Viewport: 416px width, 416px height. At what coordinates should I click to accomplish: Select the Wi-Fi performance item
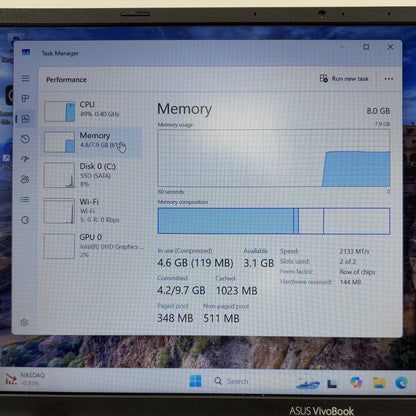point(92,211)
